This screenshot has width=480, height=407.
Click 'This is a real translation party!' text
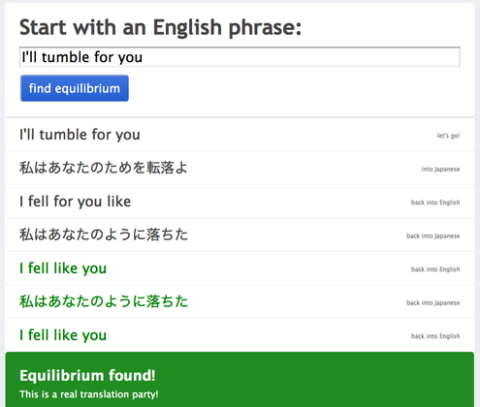point(89,394)
